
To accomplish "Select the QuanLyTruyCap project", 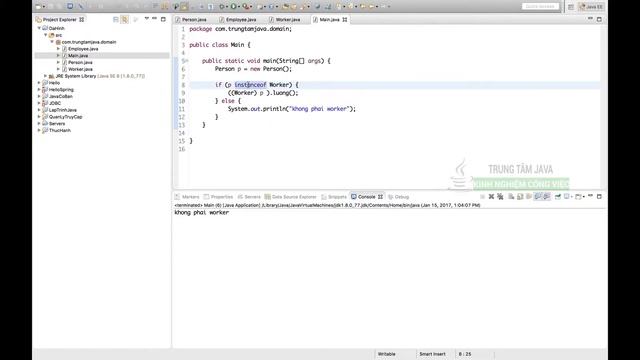I will [65, 117].
